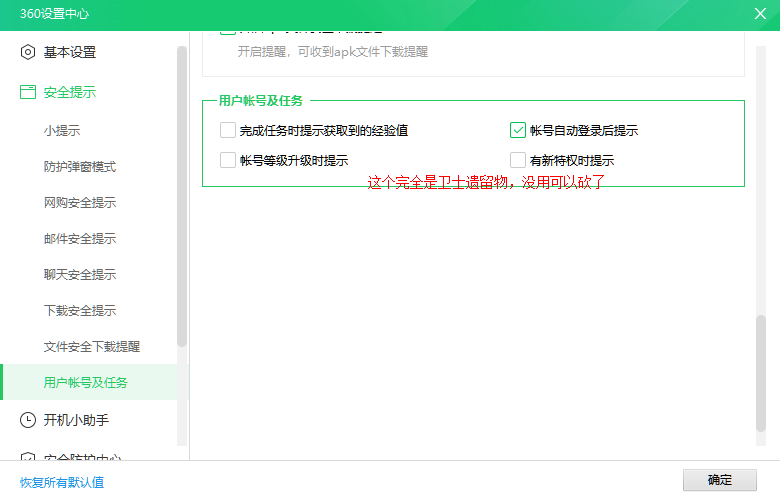780x500 pixels.
Task: Click the 基本设置 hexagon icon
Action: [28, 52]
